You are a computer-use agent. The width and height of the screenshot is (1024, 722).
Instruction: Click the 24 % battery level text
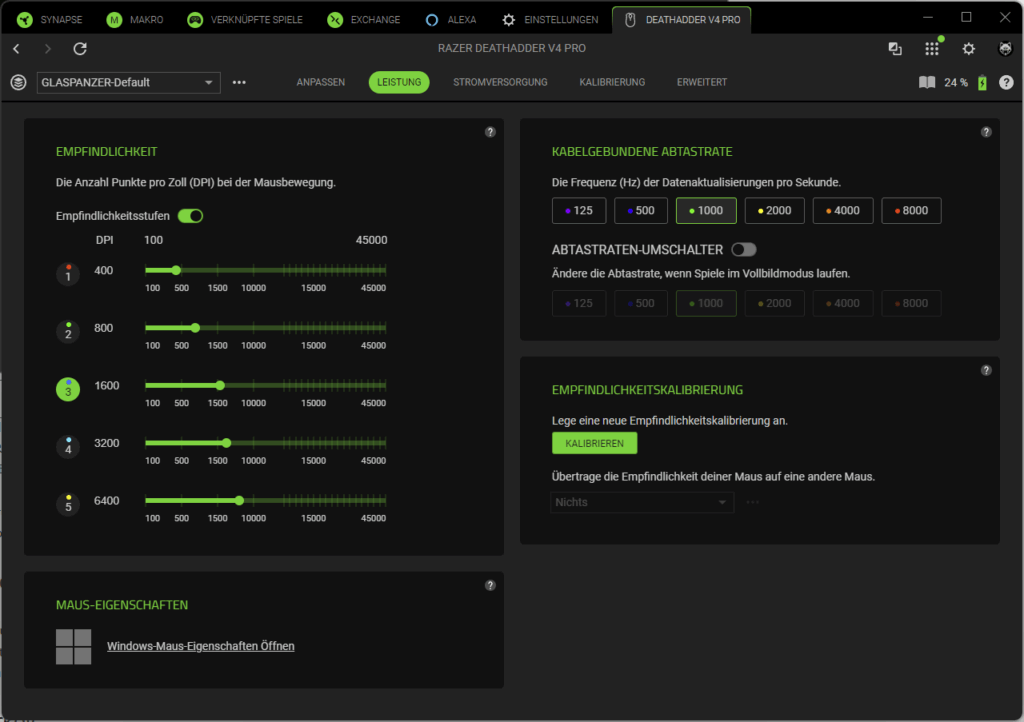956,82
